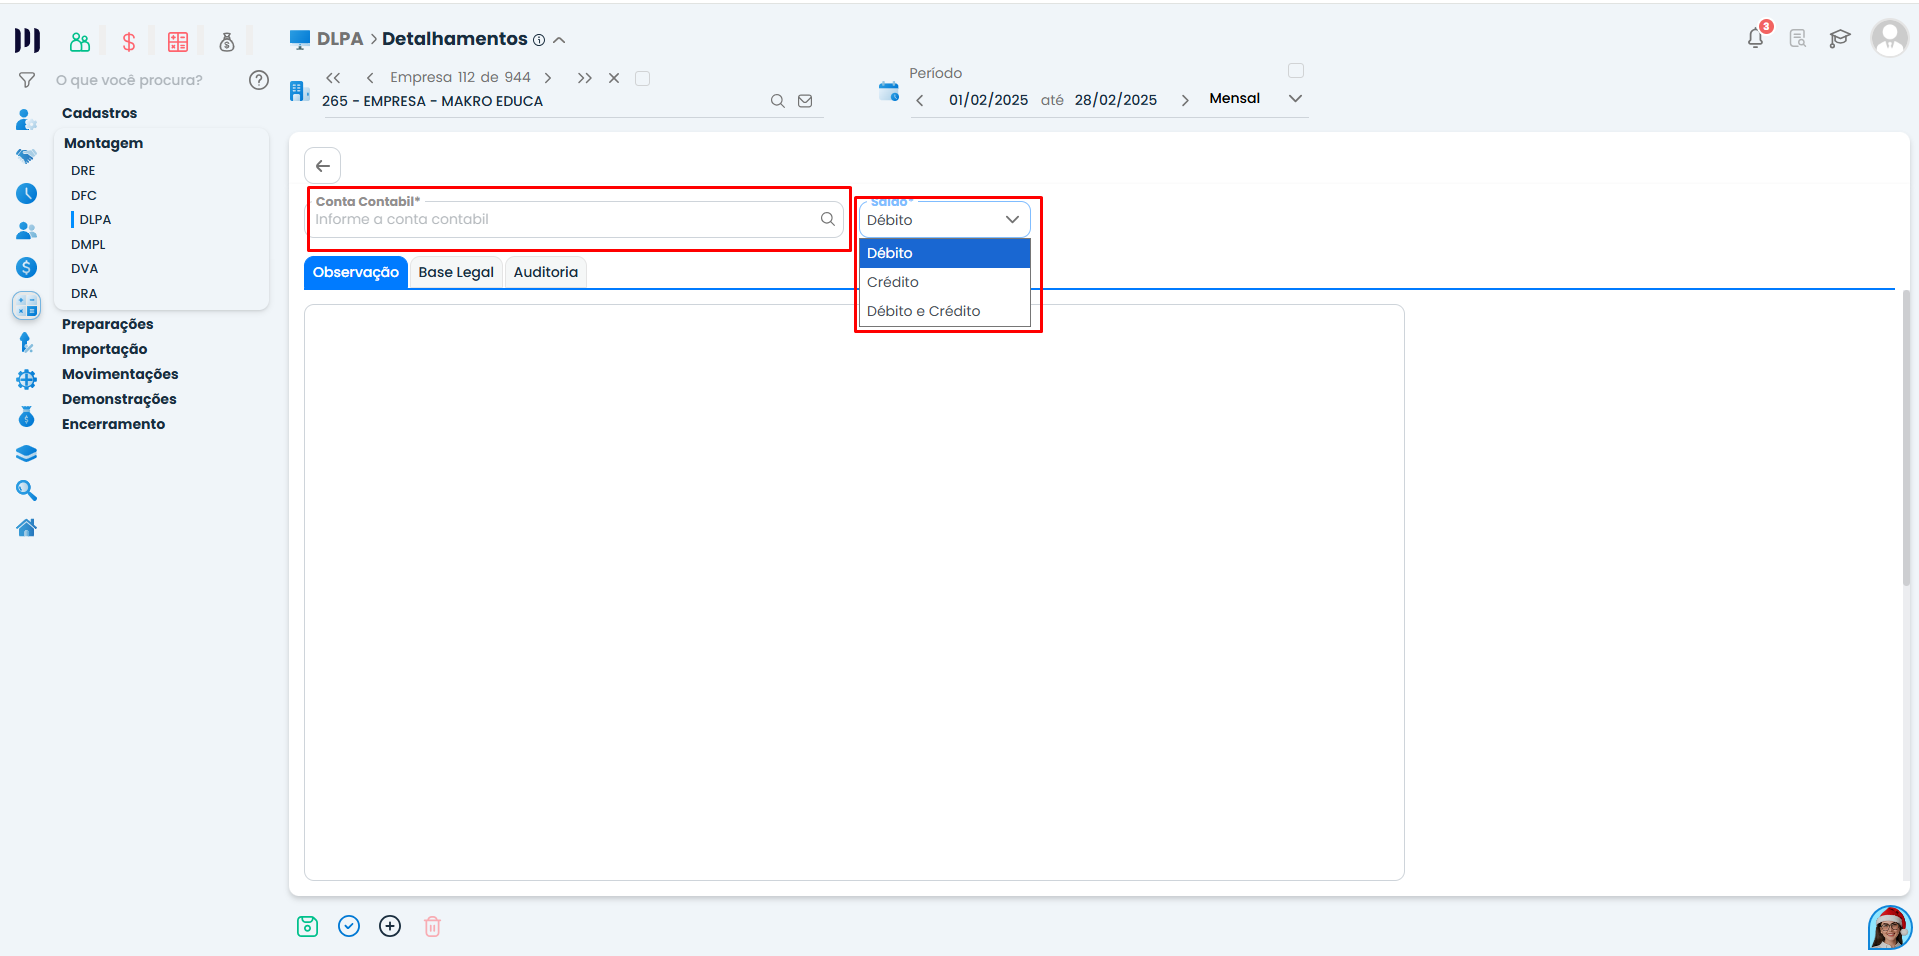The width and height of the screenshot is (1919, 956).
Task: Click the blue checkmark confirm icon
Action: pyautogui.click(x=349, y=926)
